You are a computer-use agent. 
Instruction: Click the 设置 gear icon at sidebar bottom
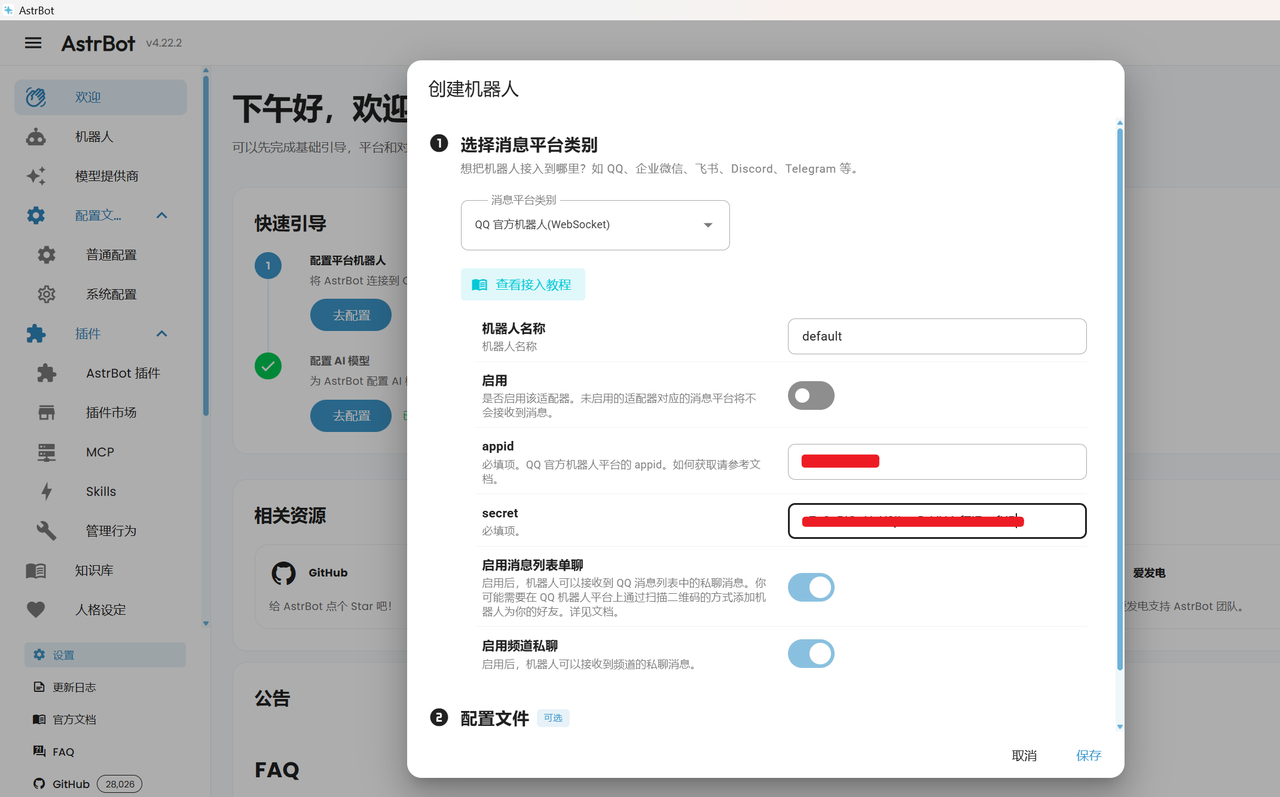[39, 655]
